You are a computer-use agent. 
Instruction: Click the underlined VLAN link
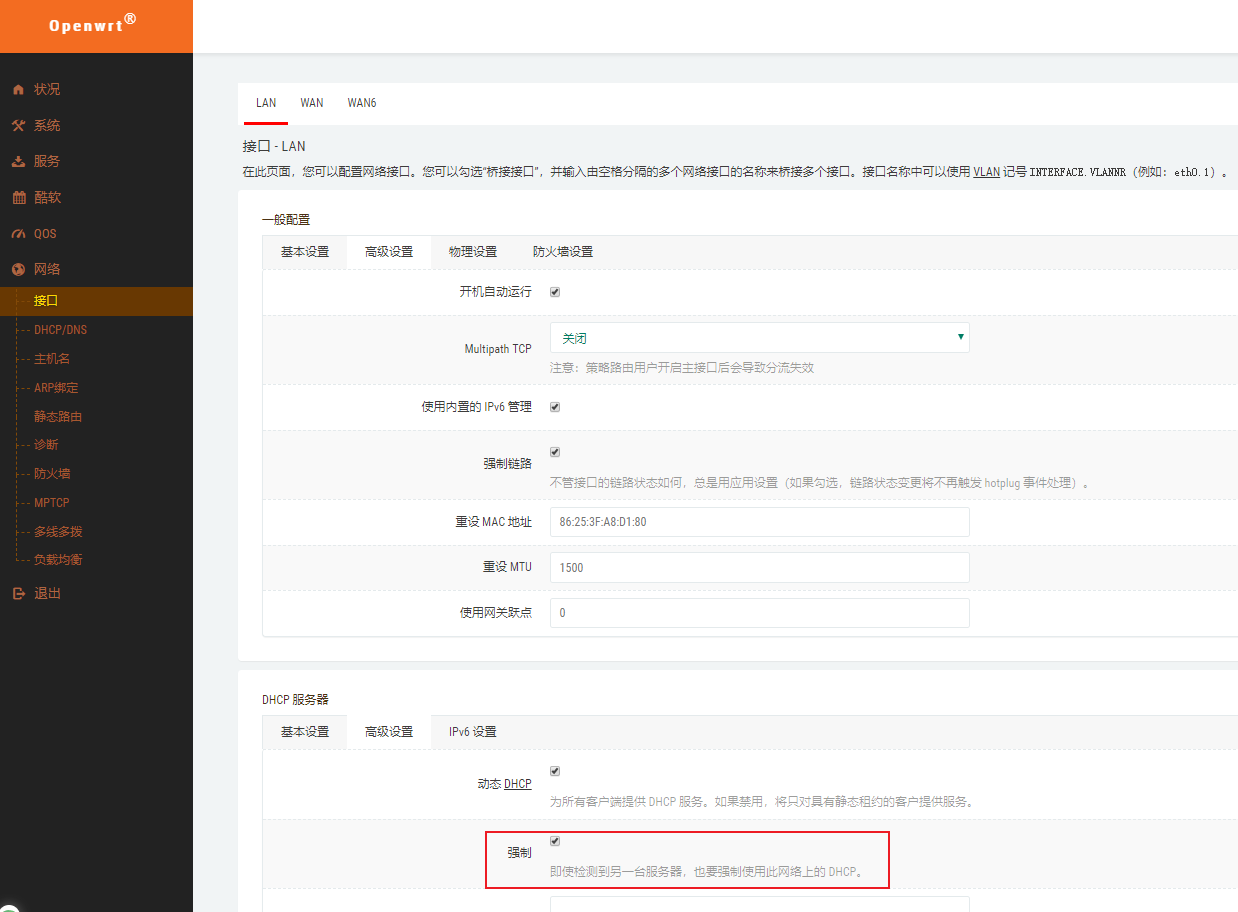pos(985,171)
